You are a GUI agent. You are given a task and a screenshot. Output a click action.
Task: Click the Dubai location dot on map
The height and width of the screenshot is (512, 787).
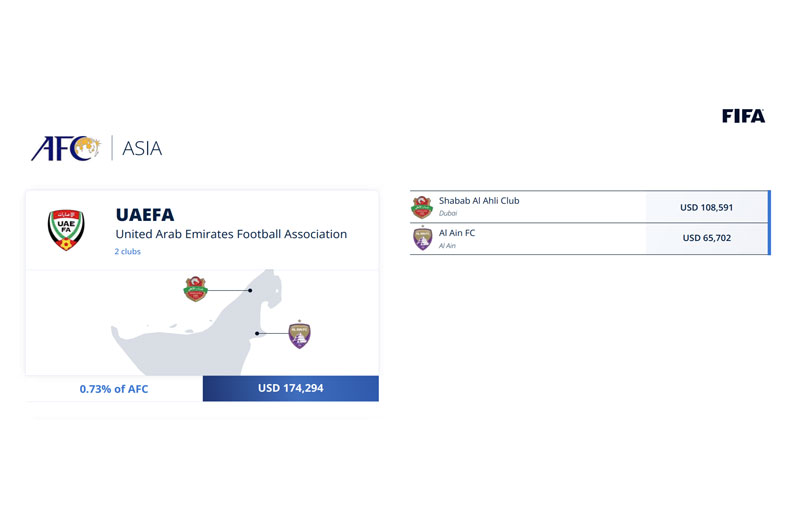250,290
